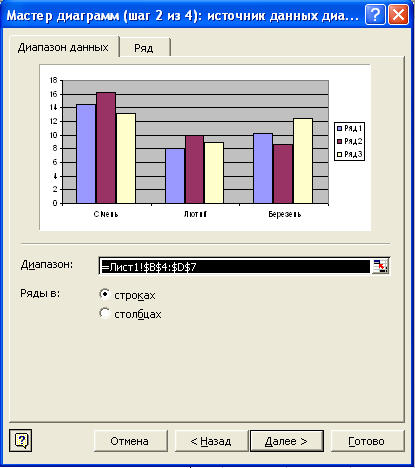Click the Січень axis label in preview

106,214
